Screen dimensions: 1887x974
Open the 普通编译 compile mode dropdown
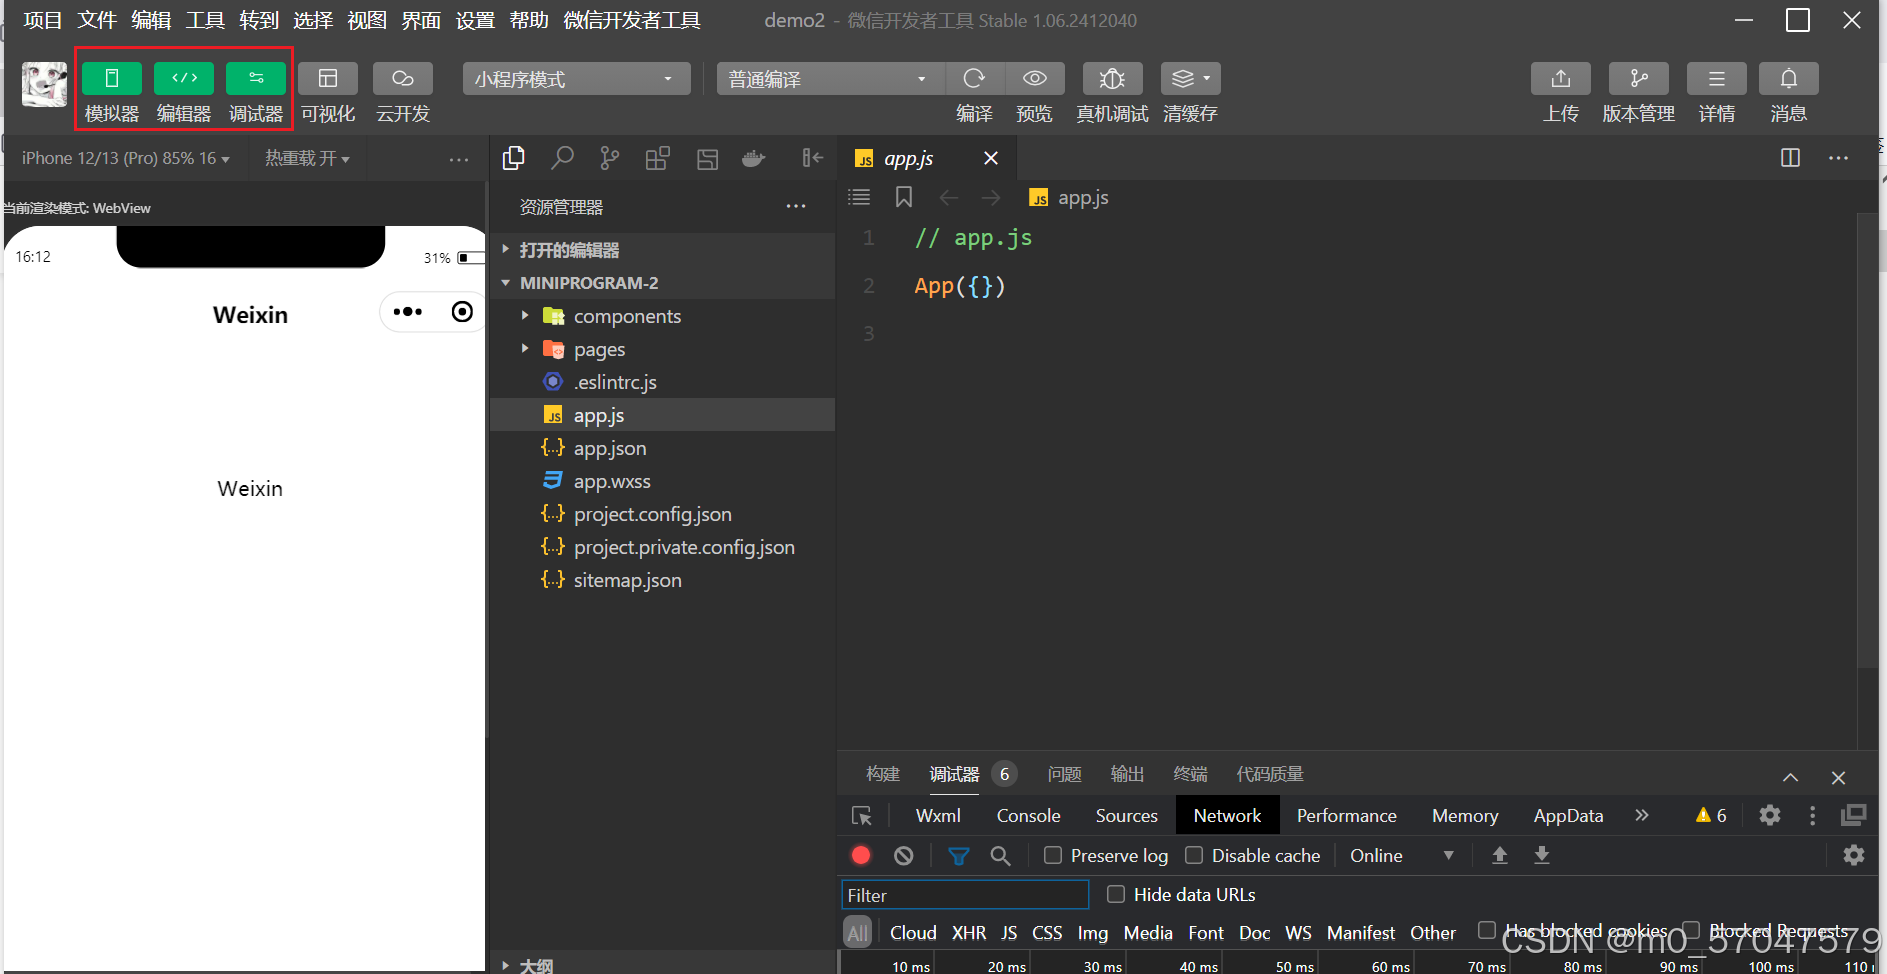830,79
